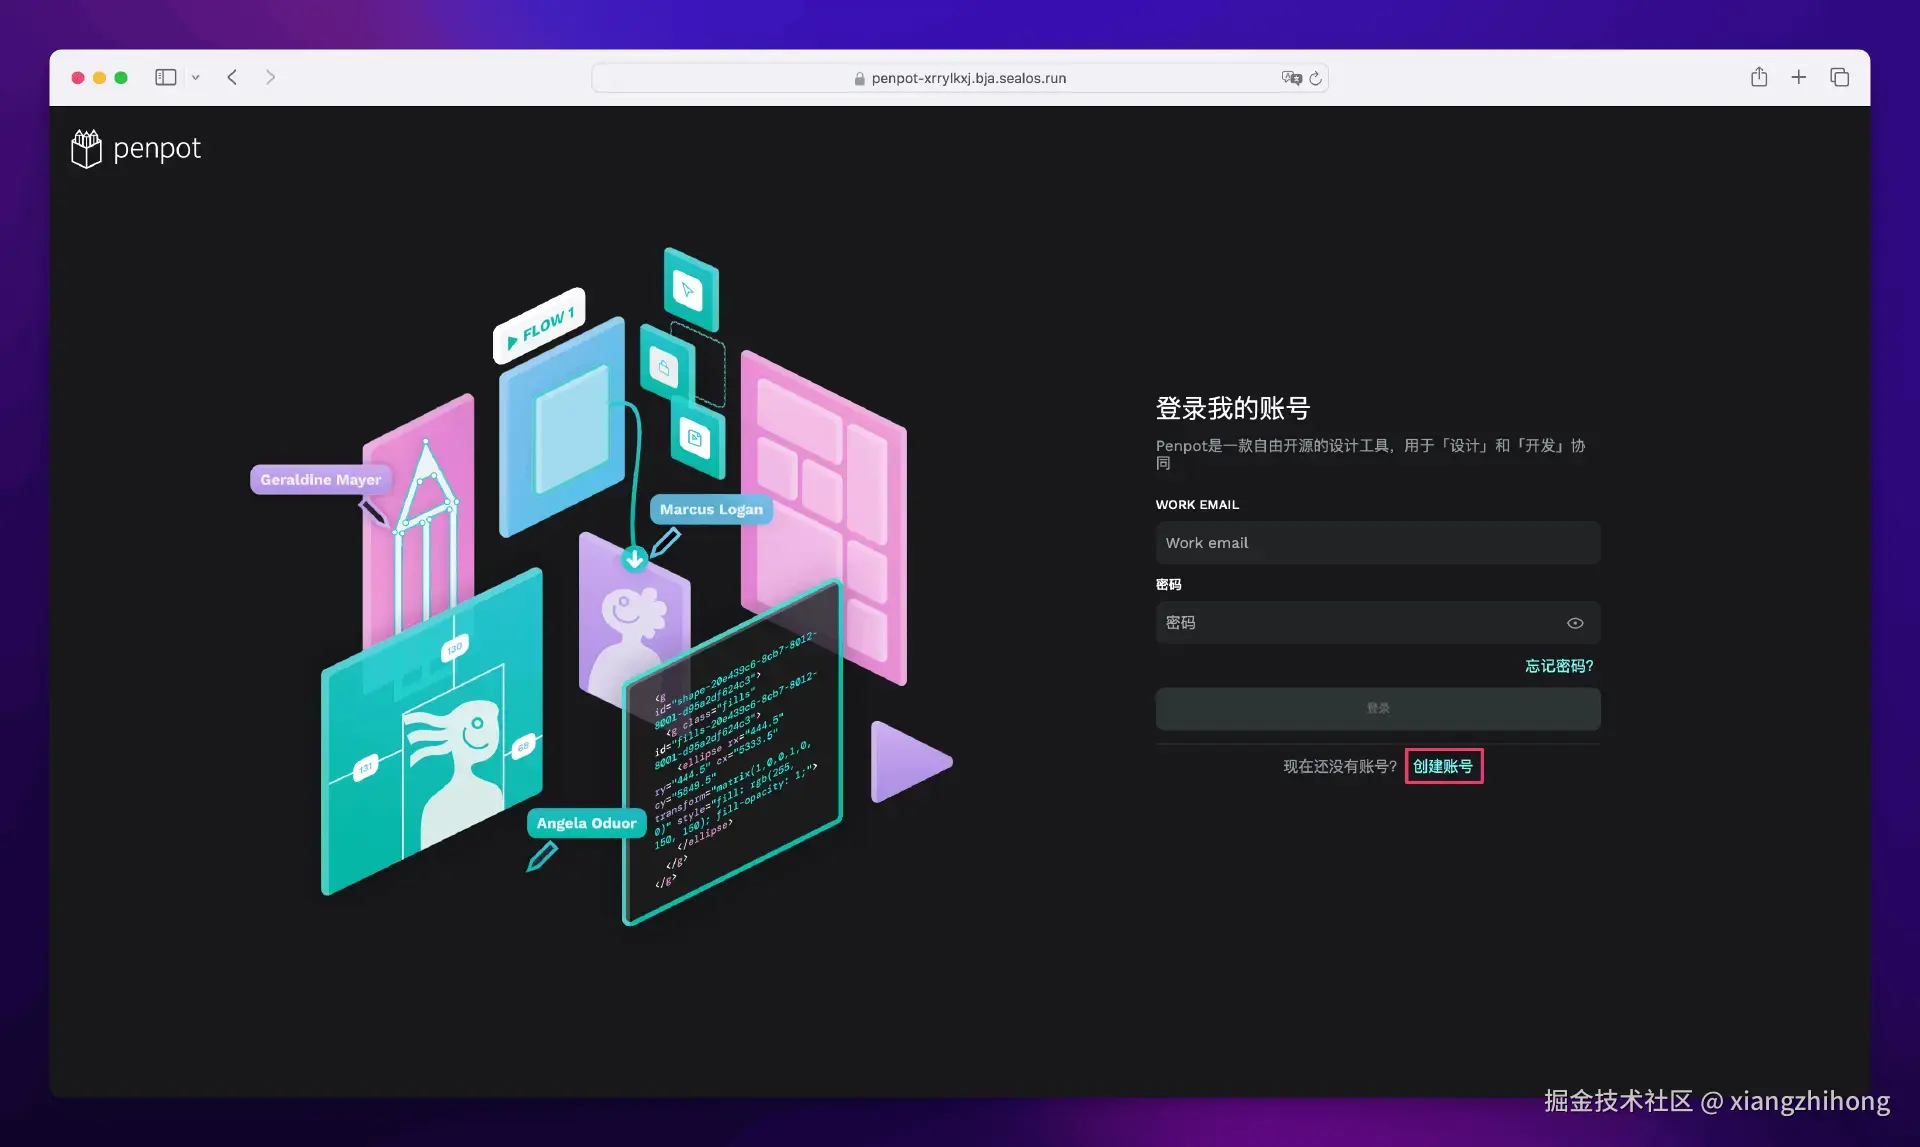The width and height of the screenshot is (1920, 1147).
Task: Toggle the Safari sidebar icon
Action: [x=166, y=77]
